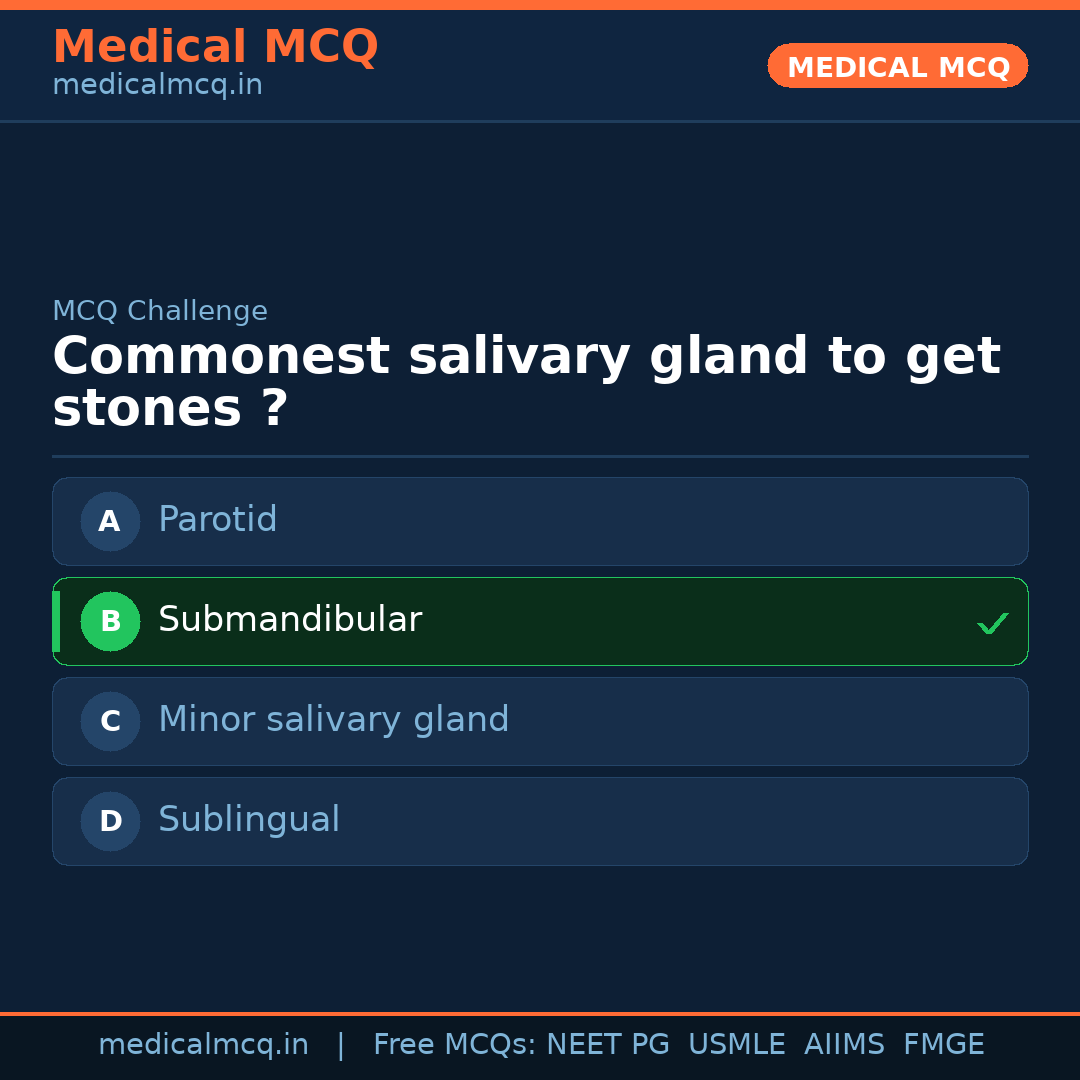Screen dimensions: 1080x1080
Task: Click the FMGE footer text
Action: click(x=943, y=1045)
